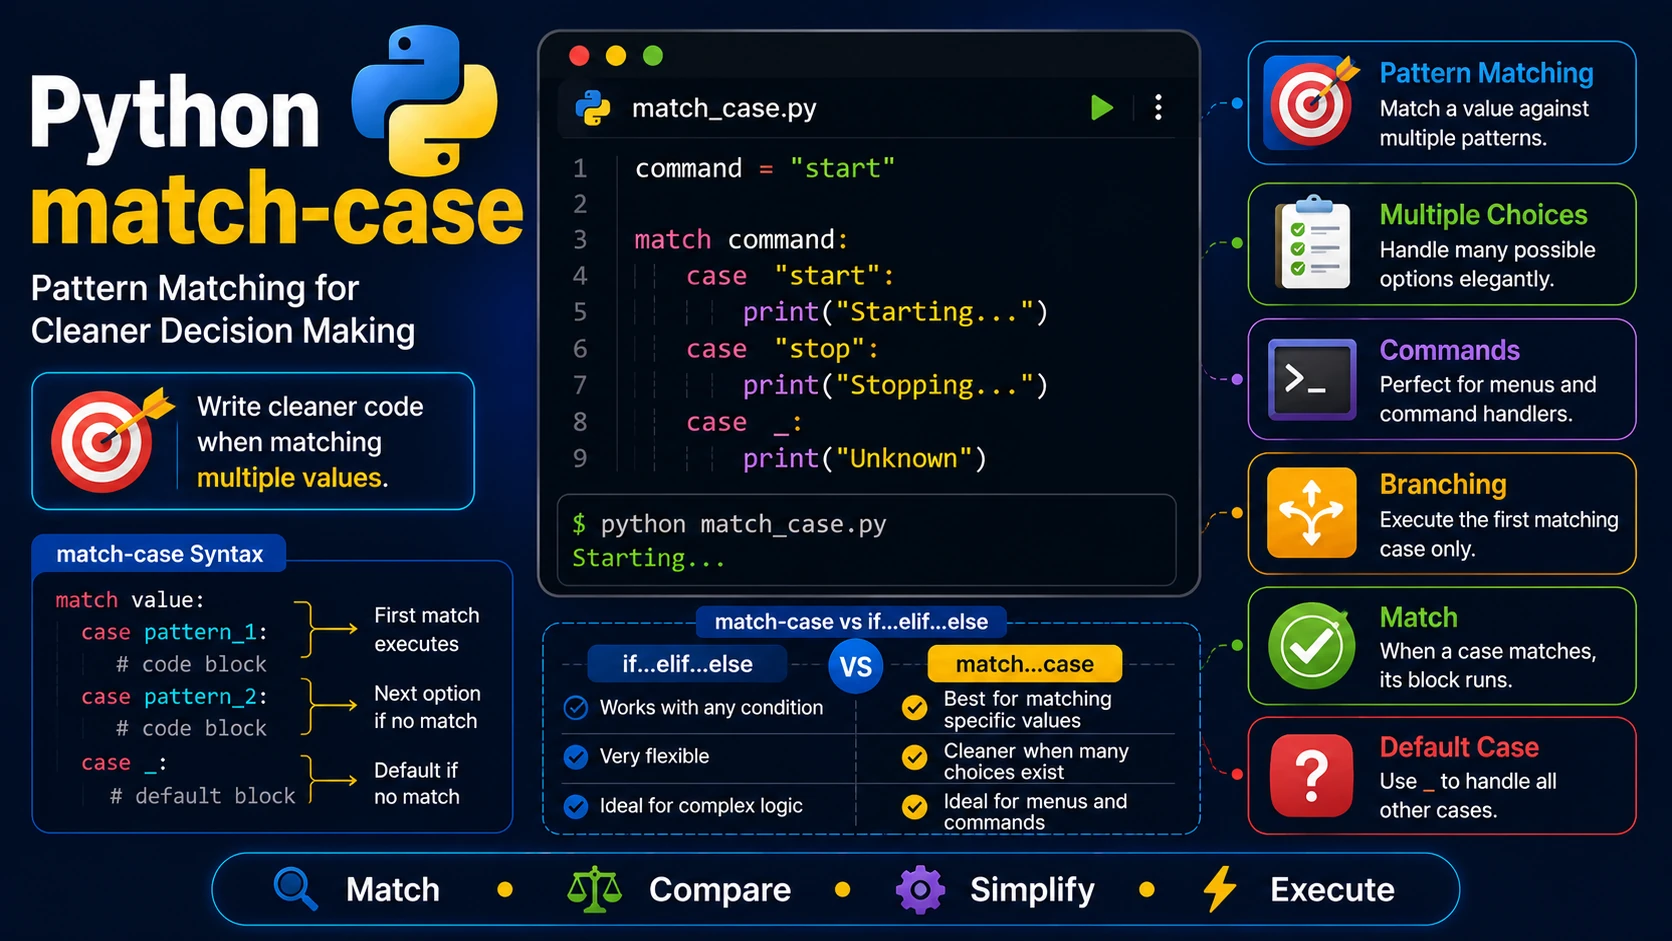Select the if...elif...else column tab
Viewport: 1672px width, 941px height.
tap(687, 664)
